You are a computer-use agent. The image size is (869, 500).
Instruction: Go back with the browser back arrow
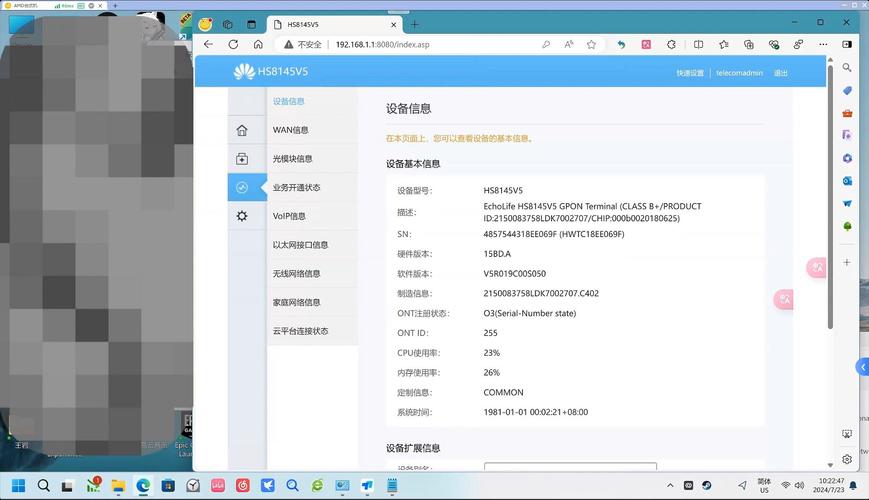(x=208, y=44)
